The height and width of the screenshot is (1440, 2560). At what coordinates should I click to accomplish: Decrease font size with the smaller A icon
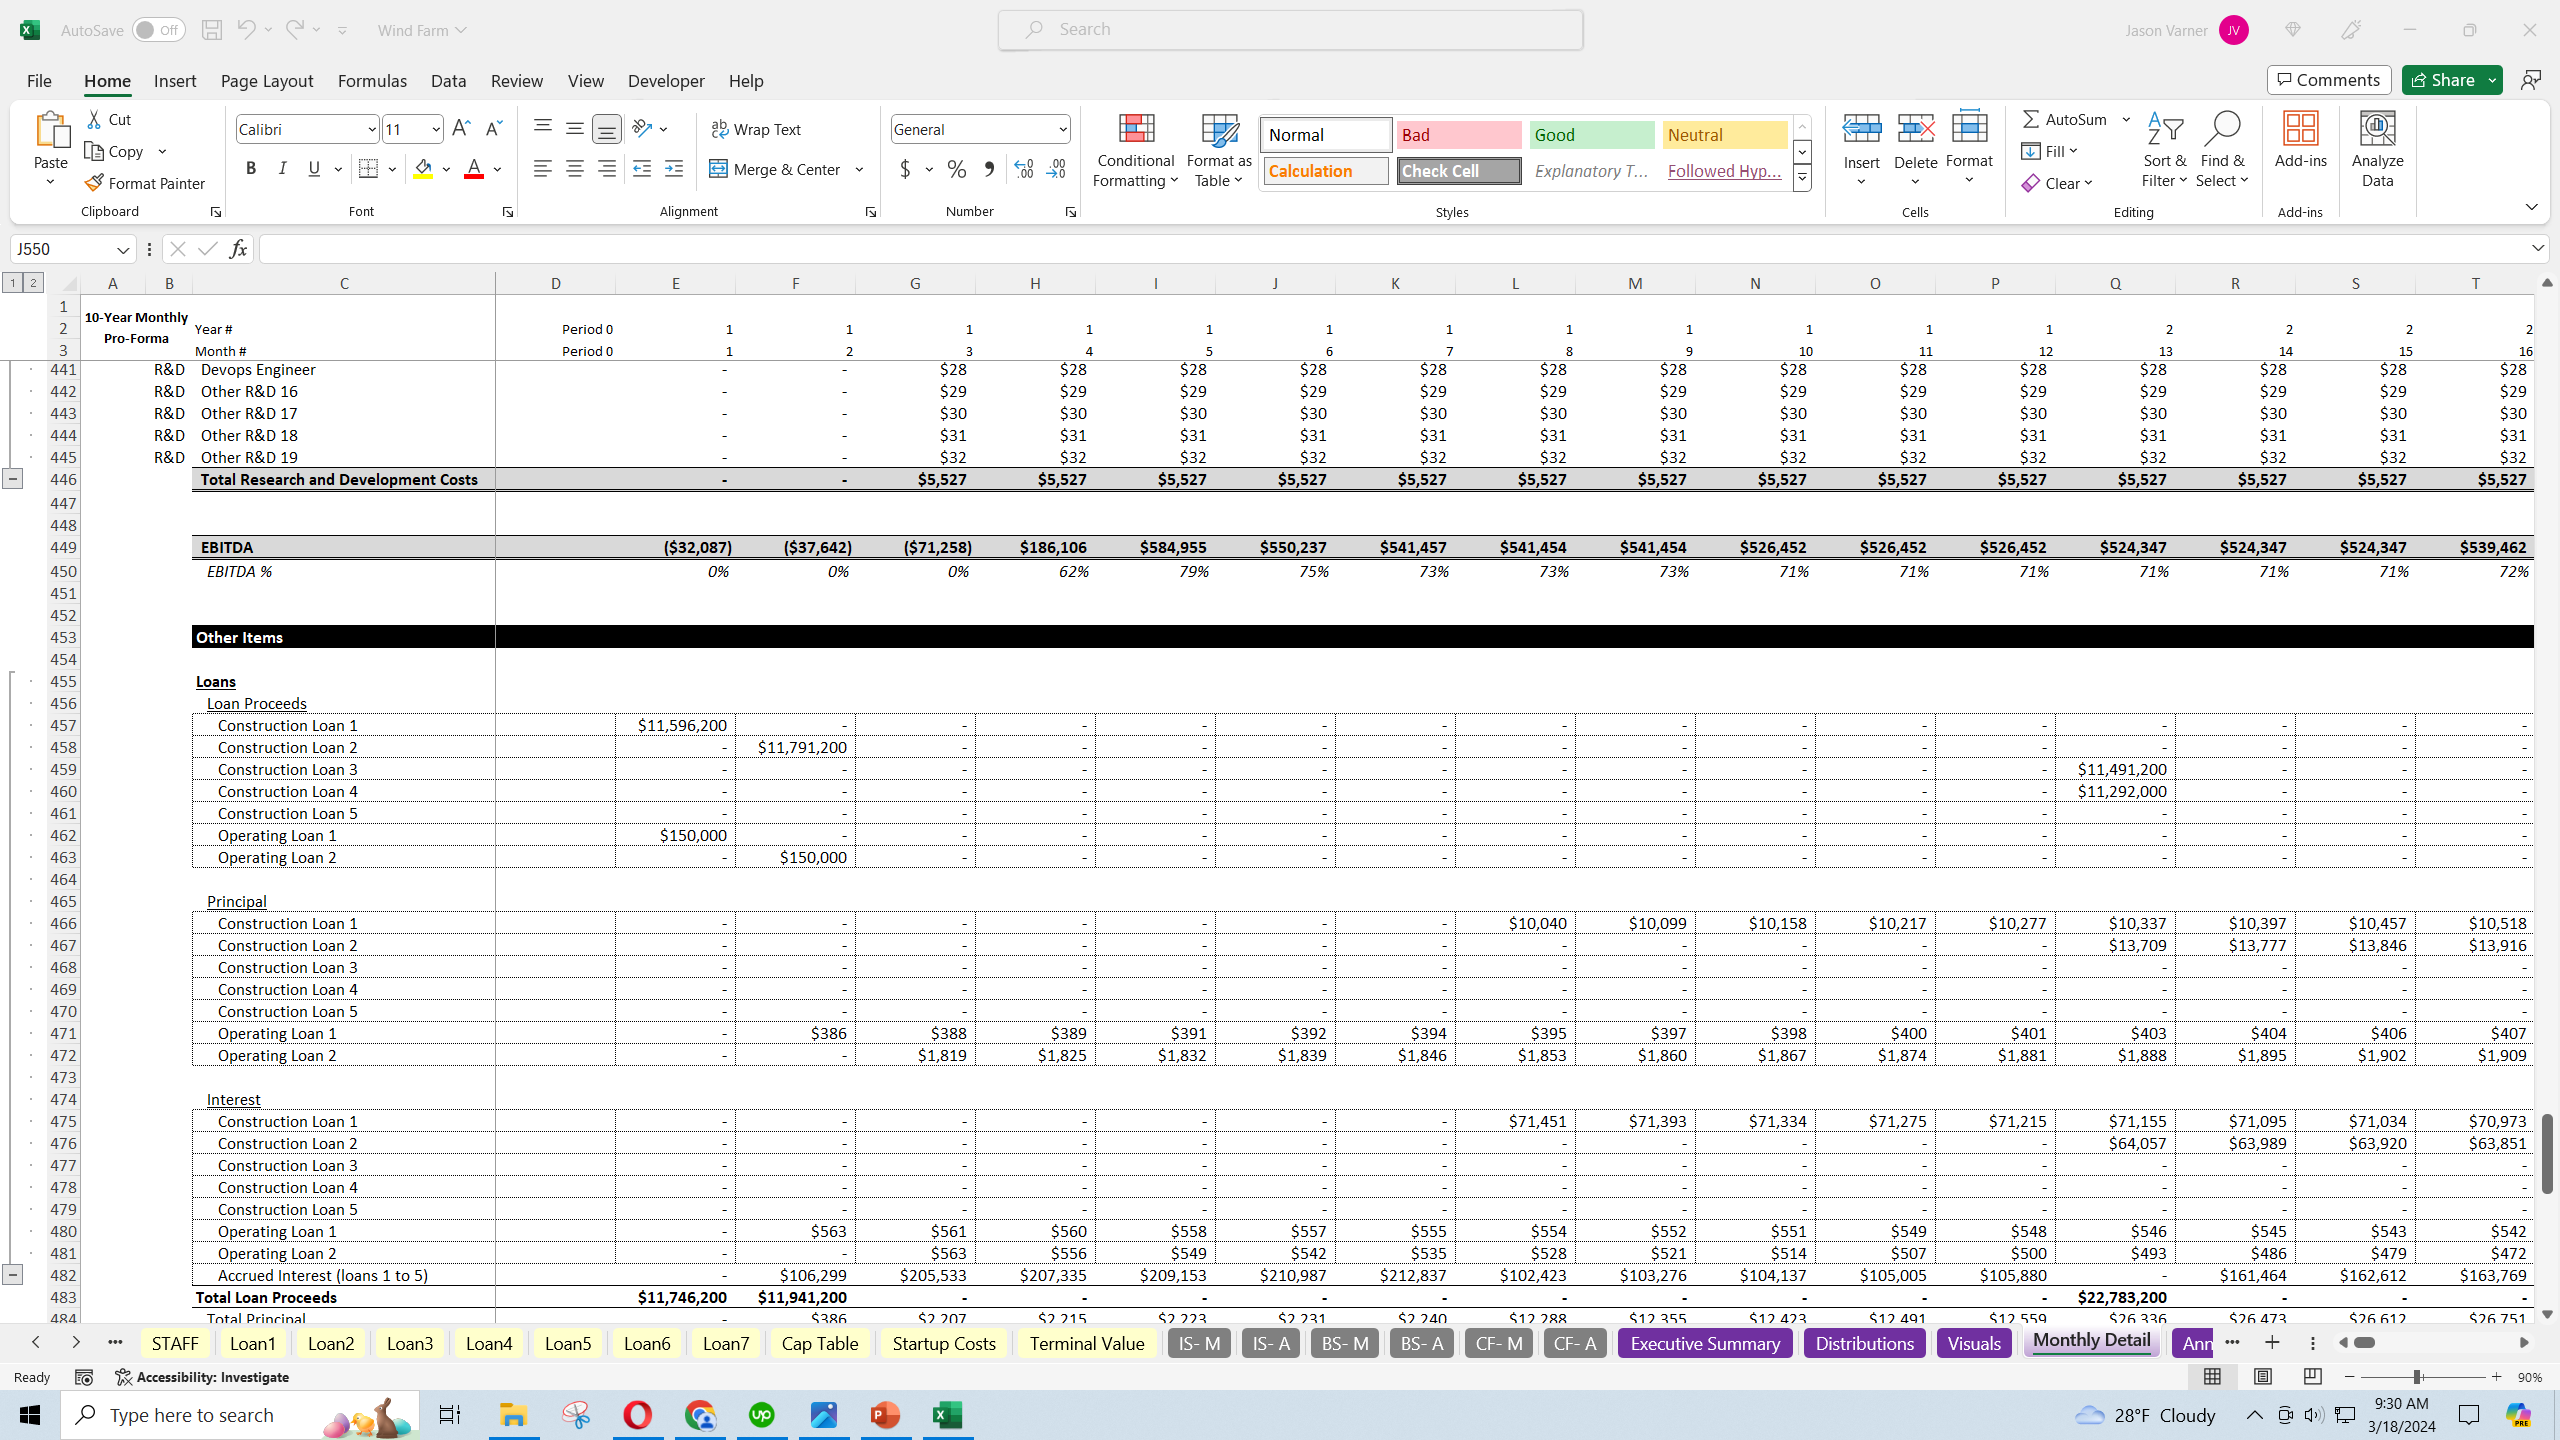pyautogui.click(x=493, y=129)
